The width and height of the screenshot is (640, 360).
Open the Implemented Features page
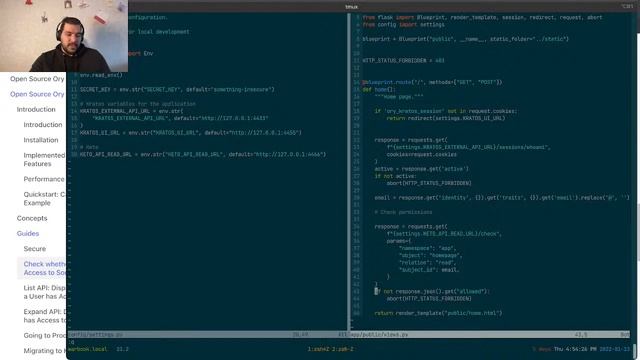44,160
